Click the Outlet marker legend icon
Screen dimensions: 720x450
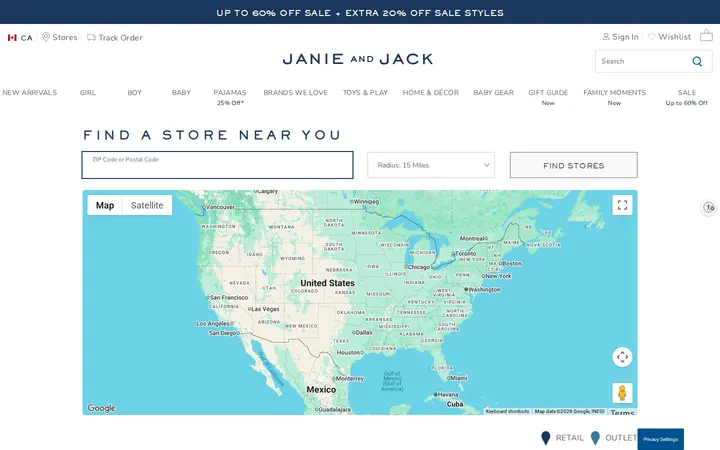pyautogui.click(x=595, y=438)
